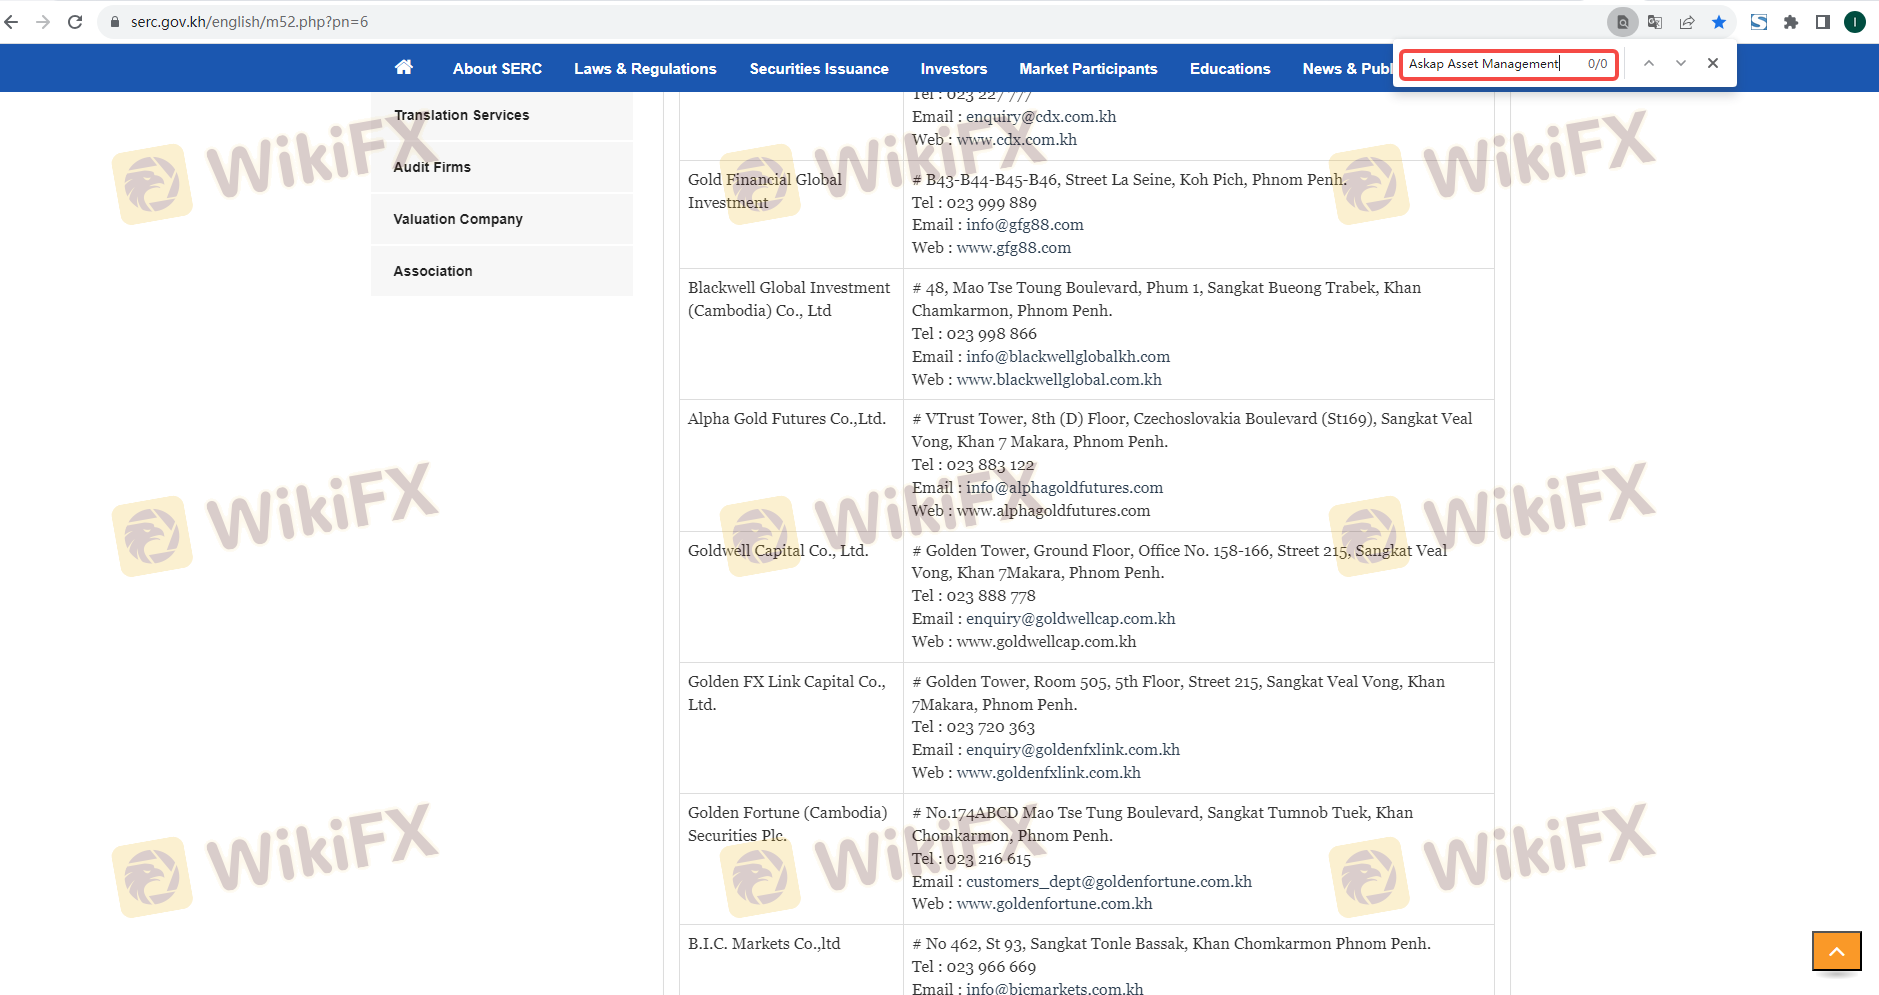Open the user profile avatar icon
The height and width of the screenshot is (995, 1879).
pos(1855,22)
